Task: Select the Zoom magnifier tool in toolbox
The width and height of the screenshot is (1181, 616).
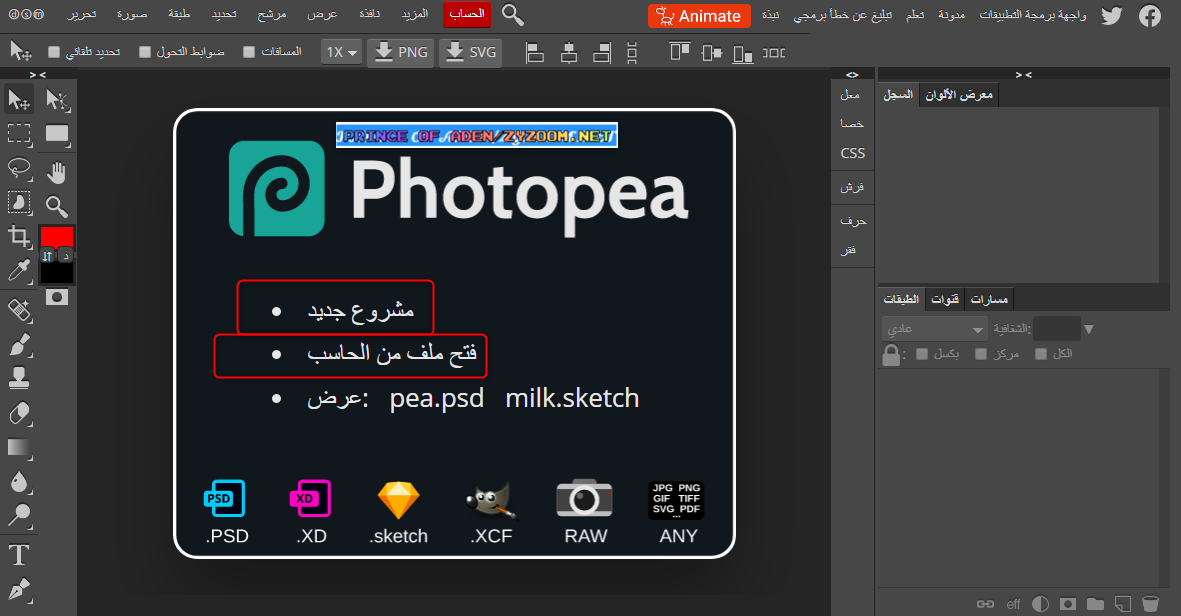Action: coord(57,206)
